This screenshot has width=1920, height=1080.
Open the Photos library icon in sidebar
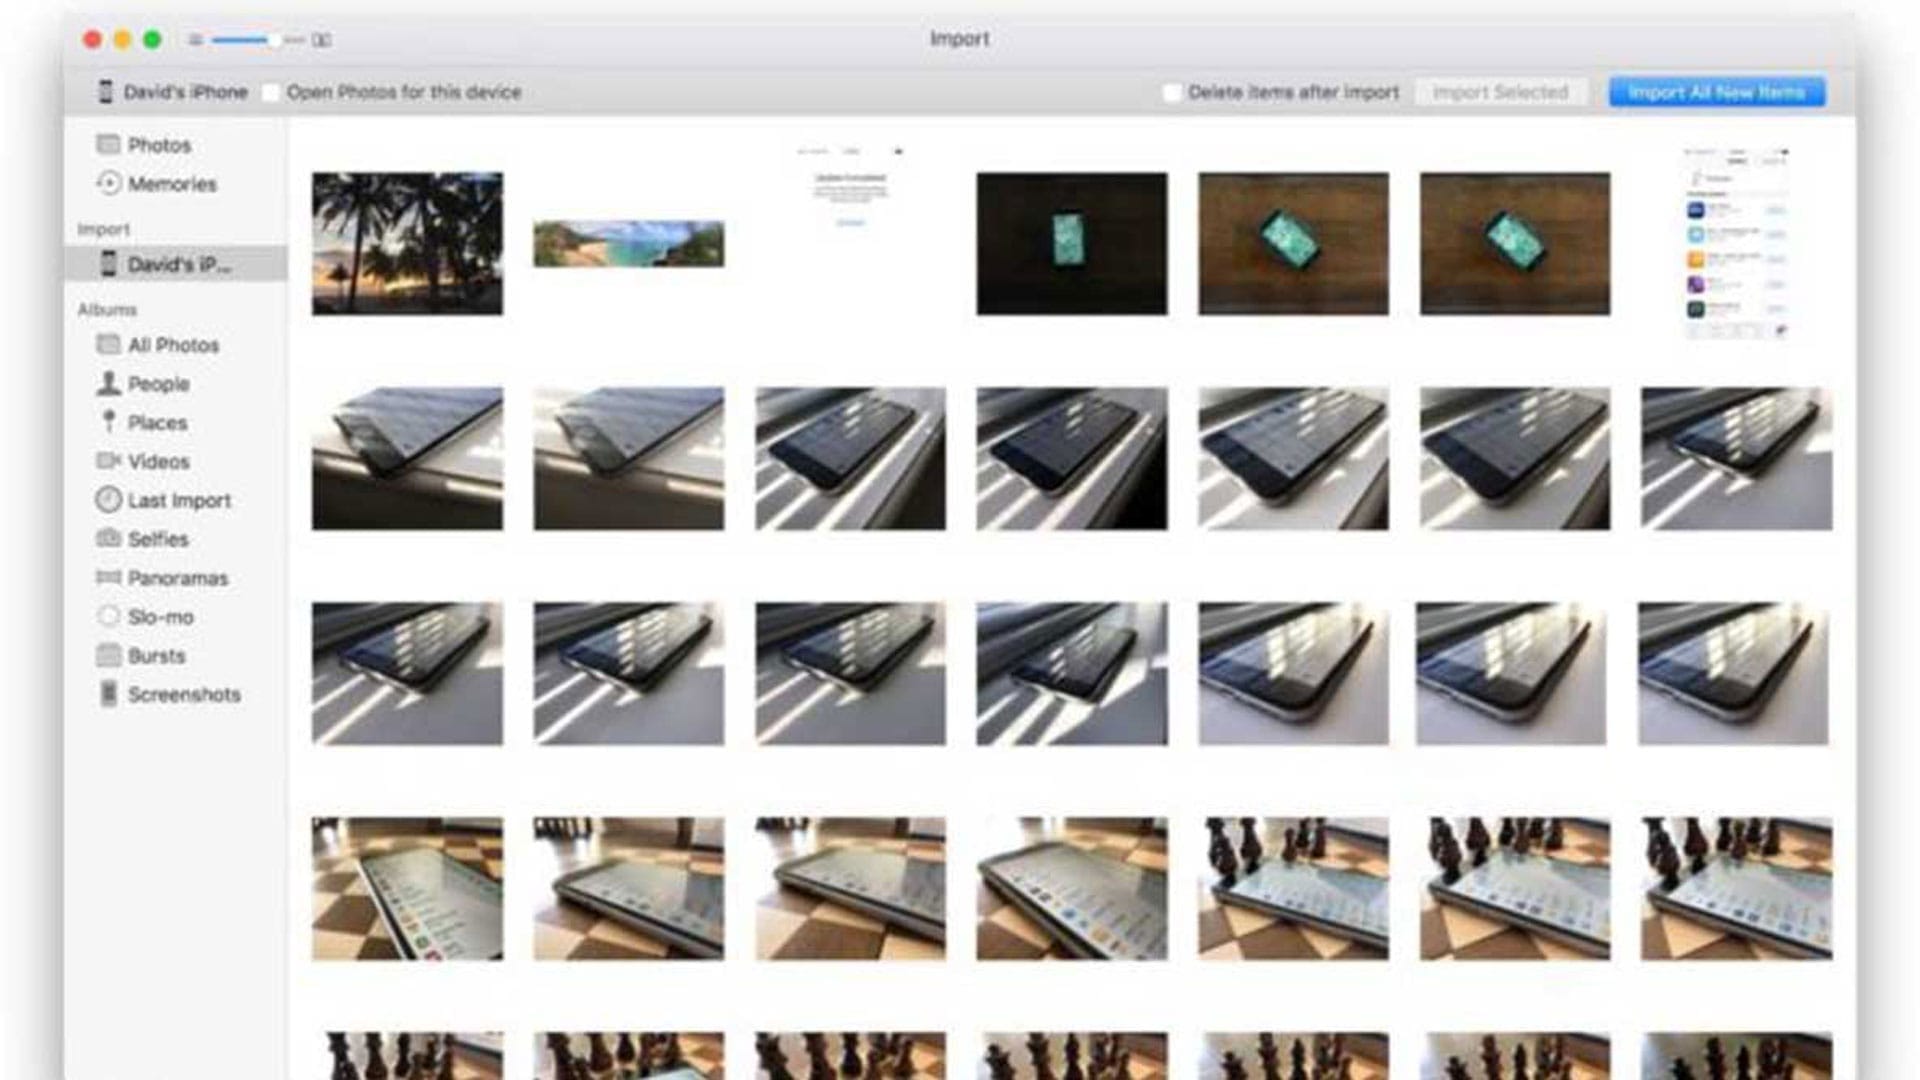coord(108,145)
